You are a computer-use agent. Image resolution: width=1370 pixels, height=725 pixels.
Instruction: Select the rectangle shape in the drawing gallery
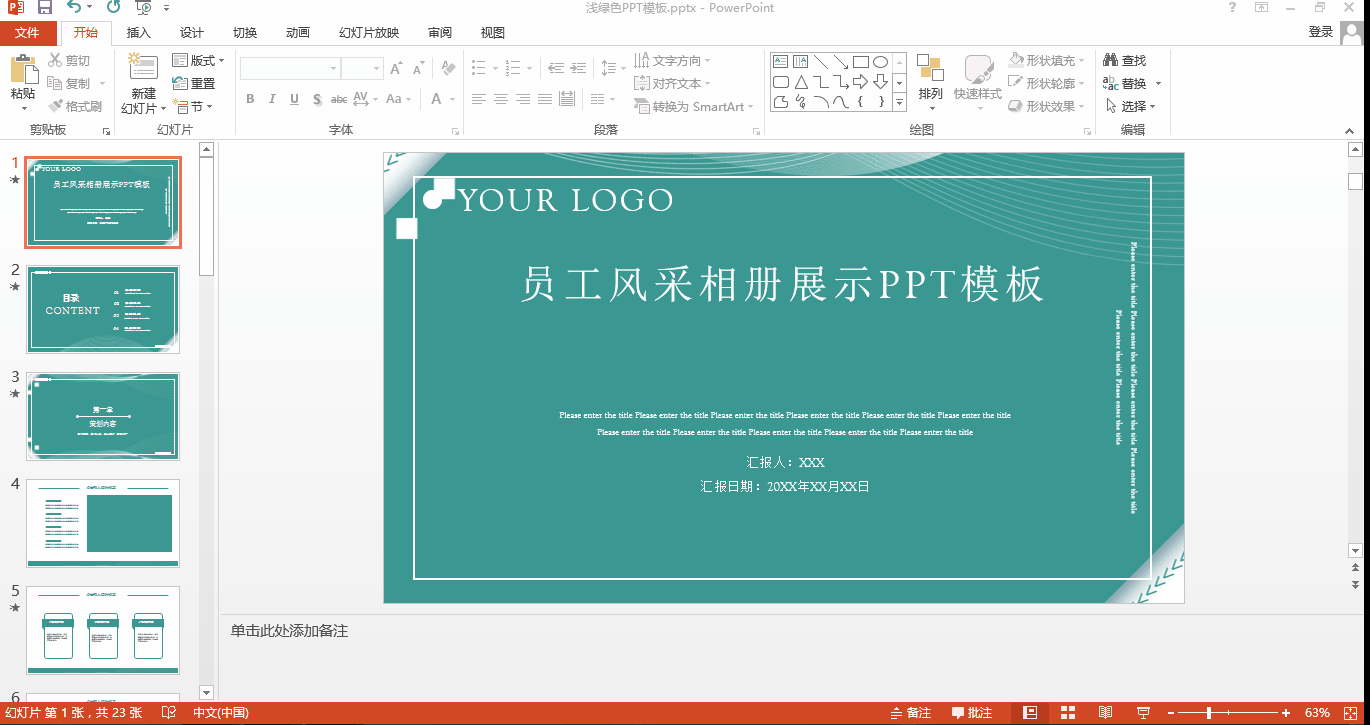tap(862, 60)
